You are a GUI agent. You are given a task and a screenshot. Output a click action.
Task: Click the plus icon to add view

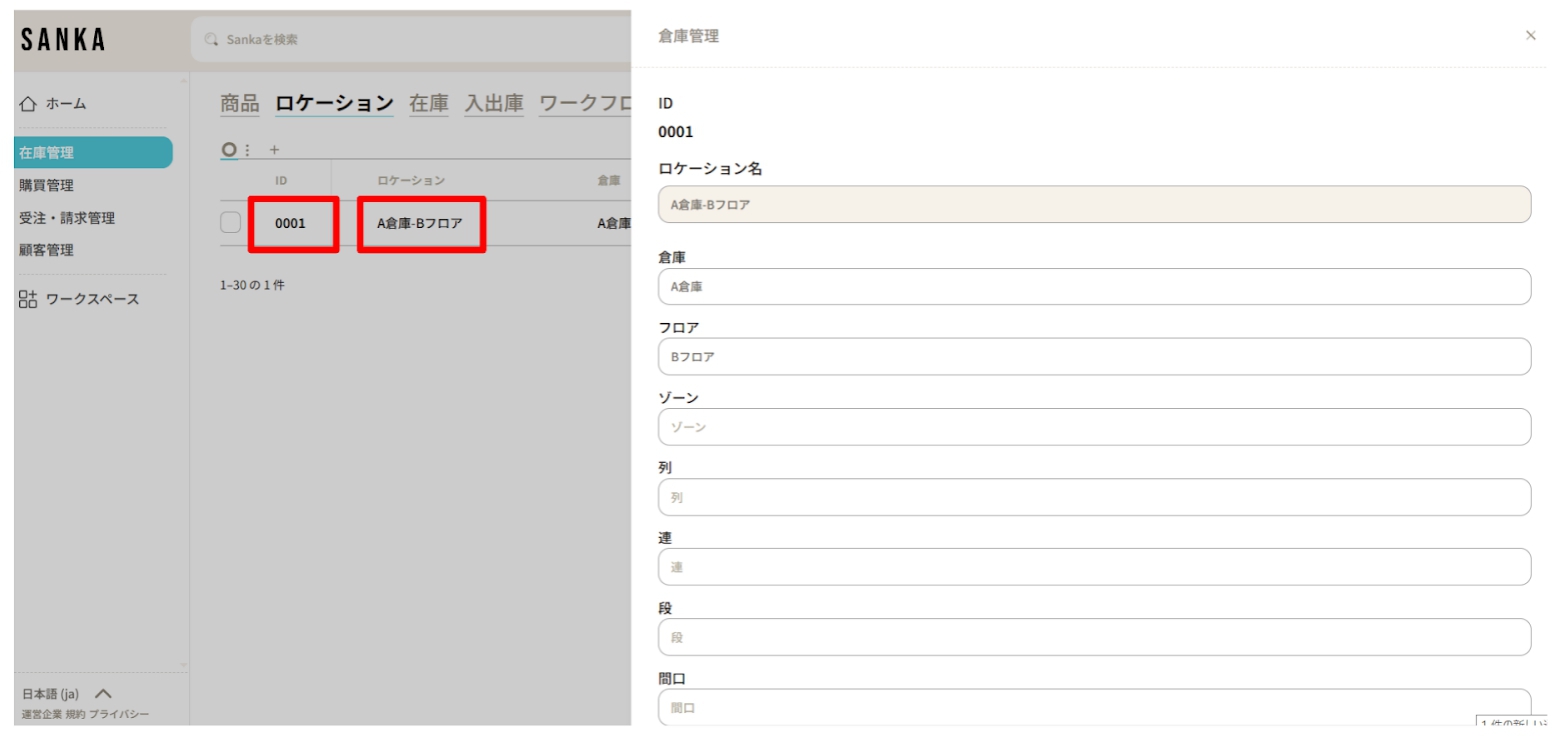pos(274,150)
